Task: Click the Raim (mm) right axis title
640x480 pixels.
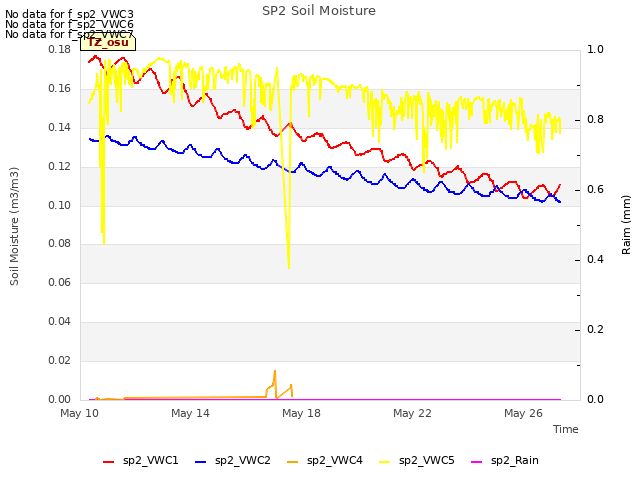Action: click(x=626, y=225)
